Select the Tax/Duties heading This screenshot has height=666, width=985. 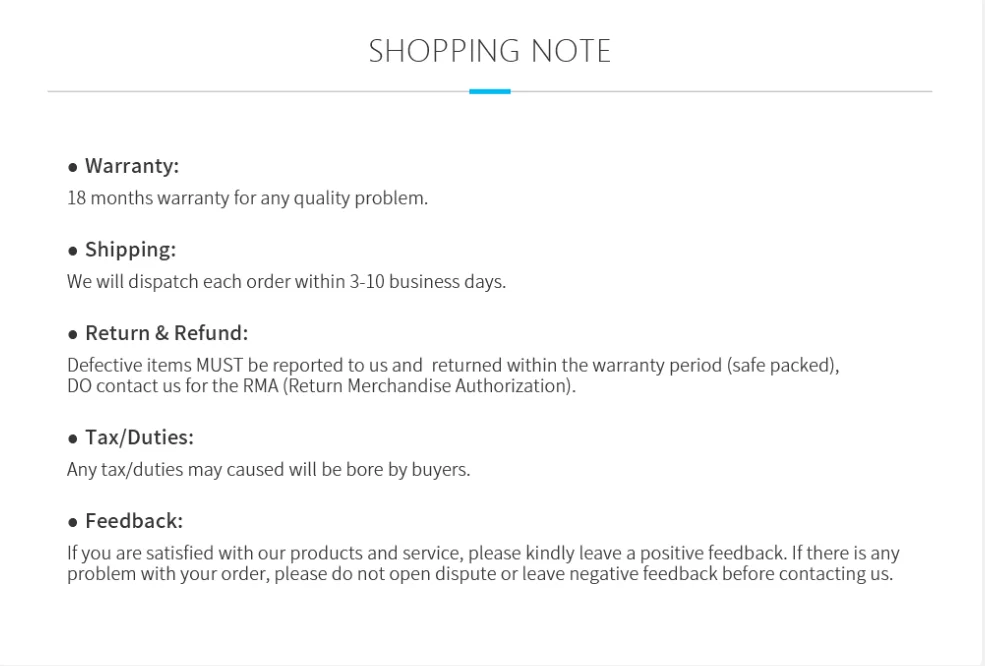tap(139, 438)
